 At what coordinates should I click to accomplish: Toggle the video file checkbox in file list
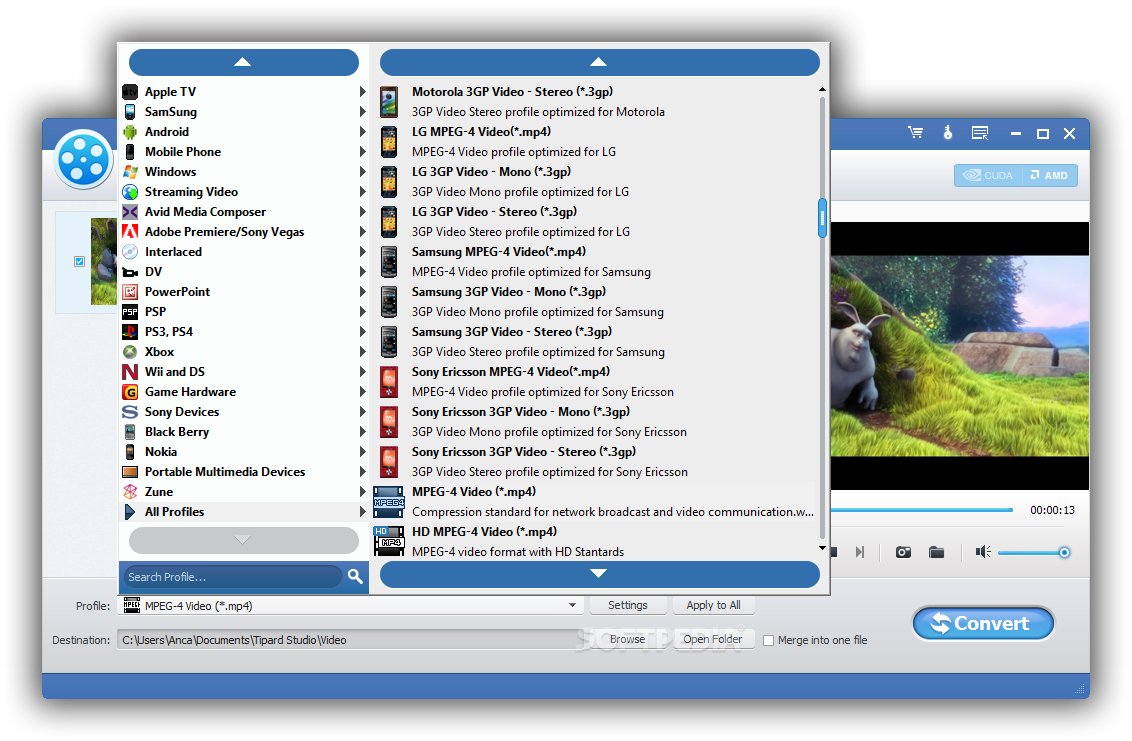(x=79, y=261)
